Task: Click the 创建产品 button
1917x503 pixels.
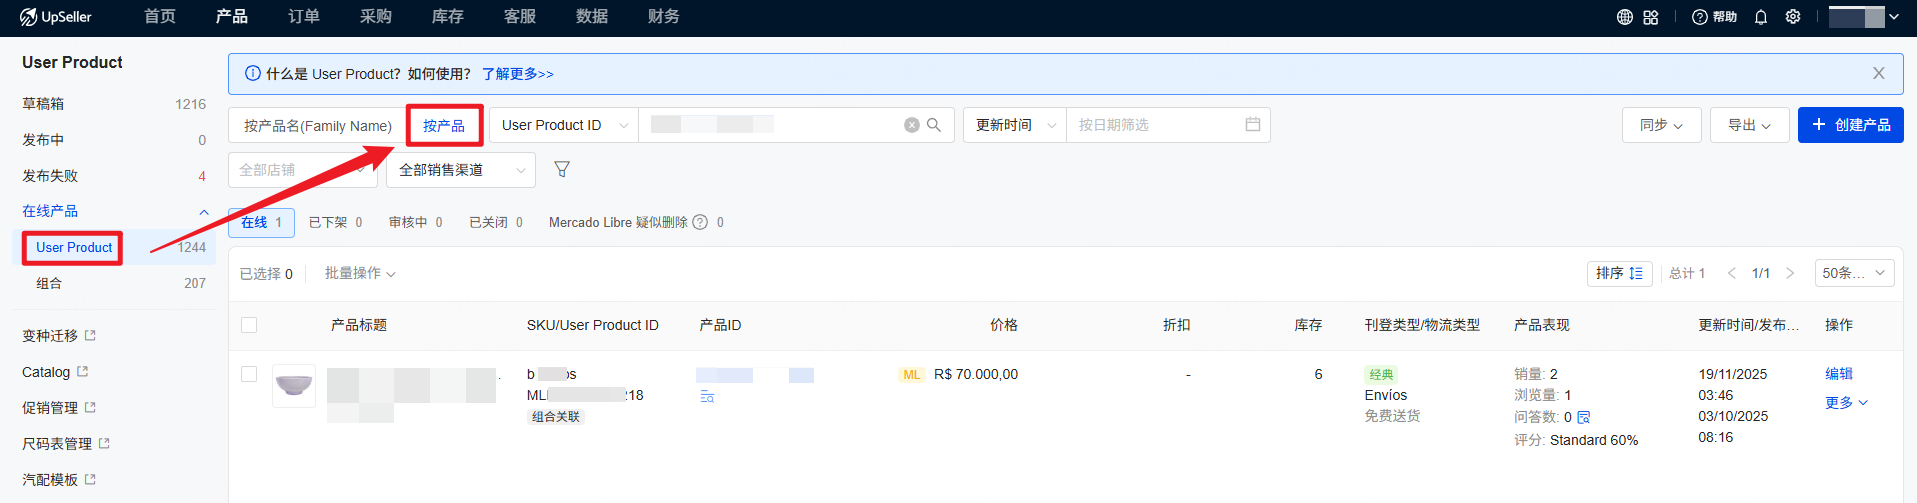Action: click(1850, 125)
